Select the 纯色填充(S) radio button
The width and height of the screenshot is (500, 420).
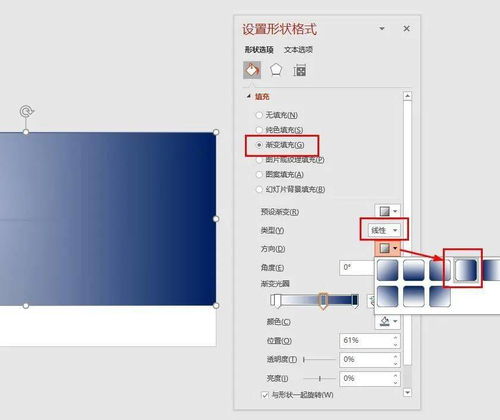point(259,130)
